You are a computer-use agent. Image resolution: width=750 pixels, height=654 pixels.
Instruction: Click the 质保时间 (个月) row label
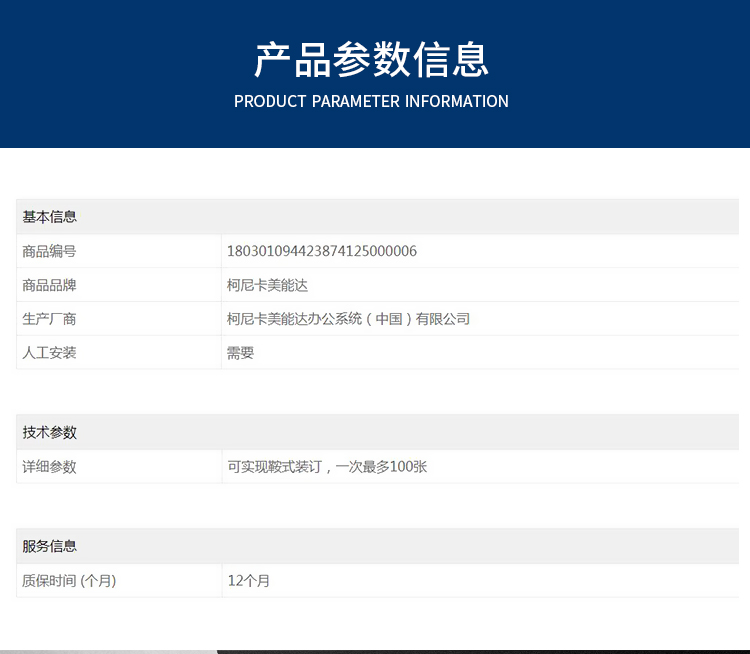(70, 581)
